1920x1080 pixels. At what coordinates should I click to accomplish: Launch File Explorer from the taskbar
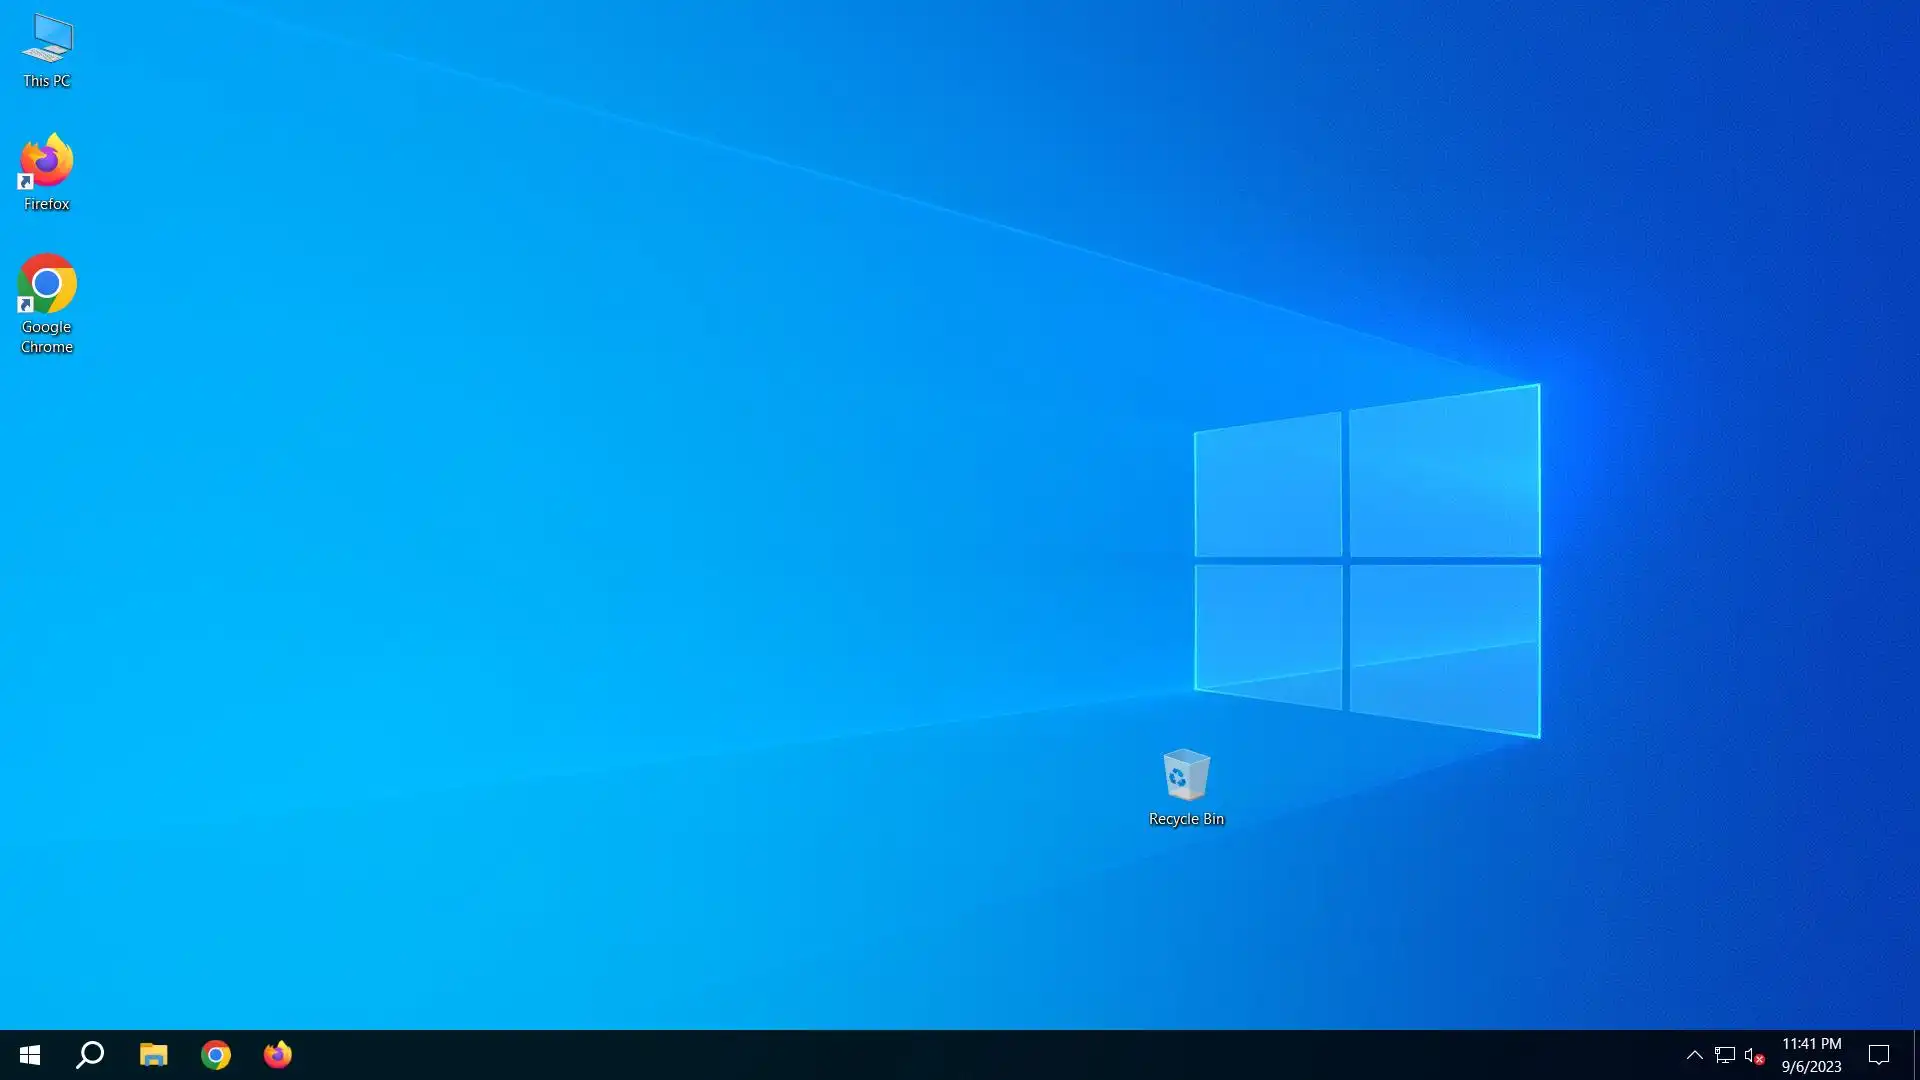153,1055
